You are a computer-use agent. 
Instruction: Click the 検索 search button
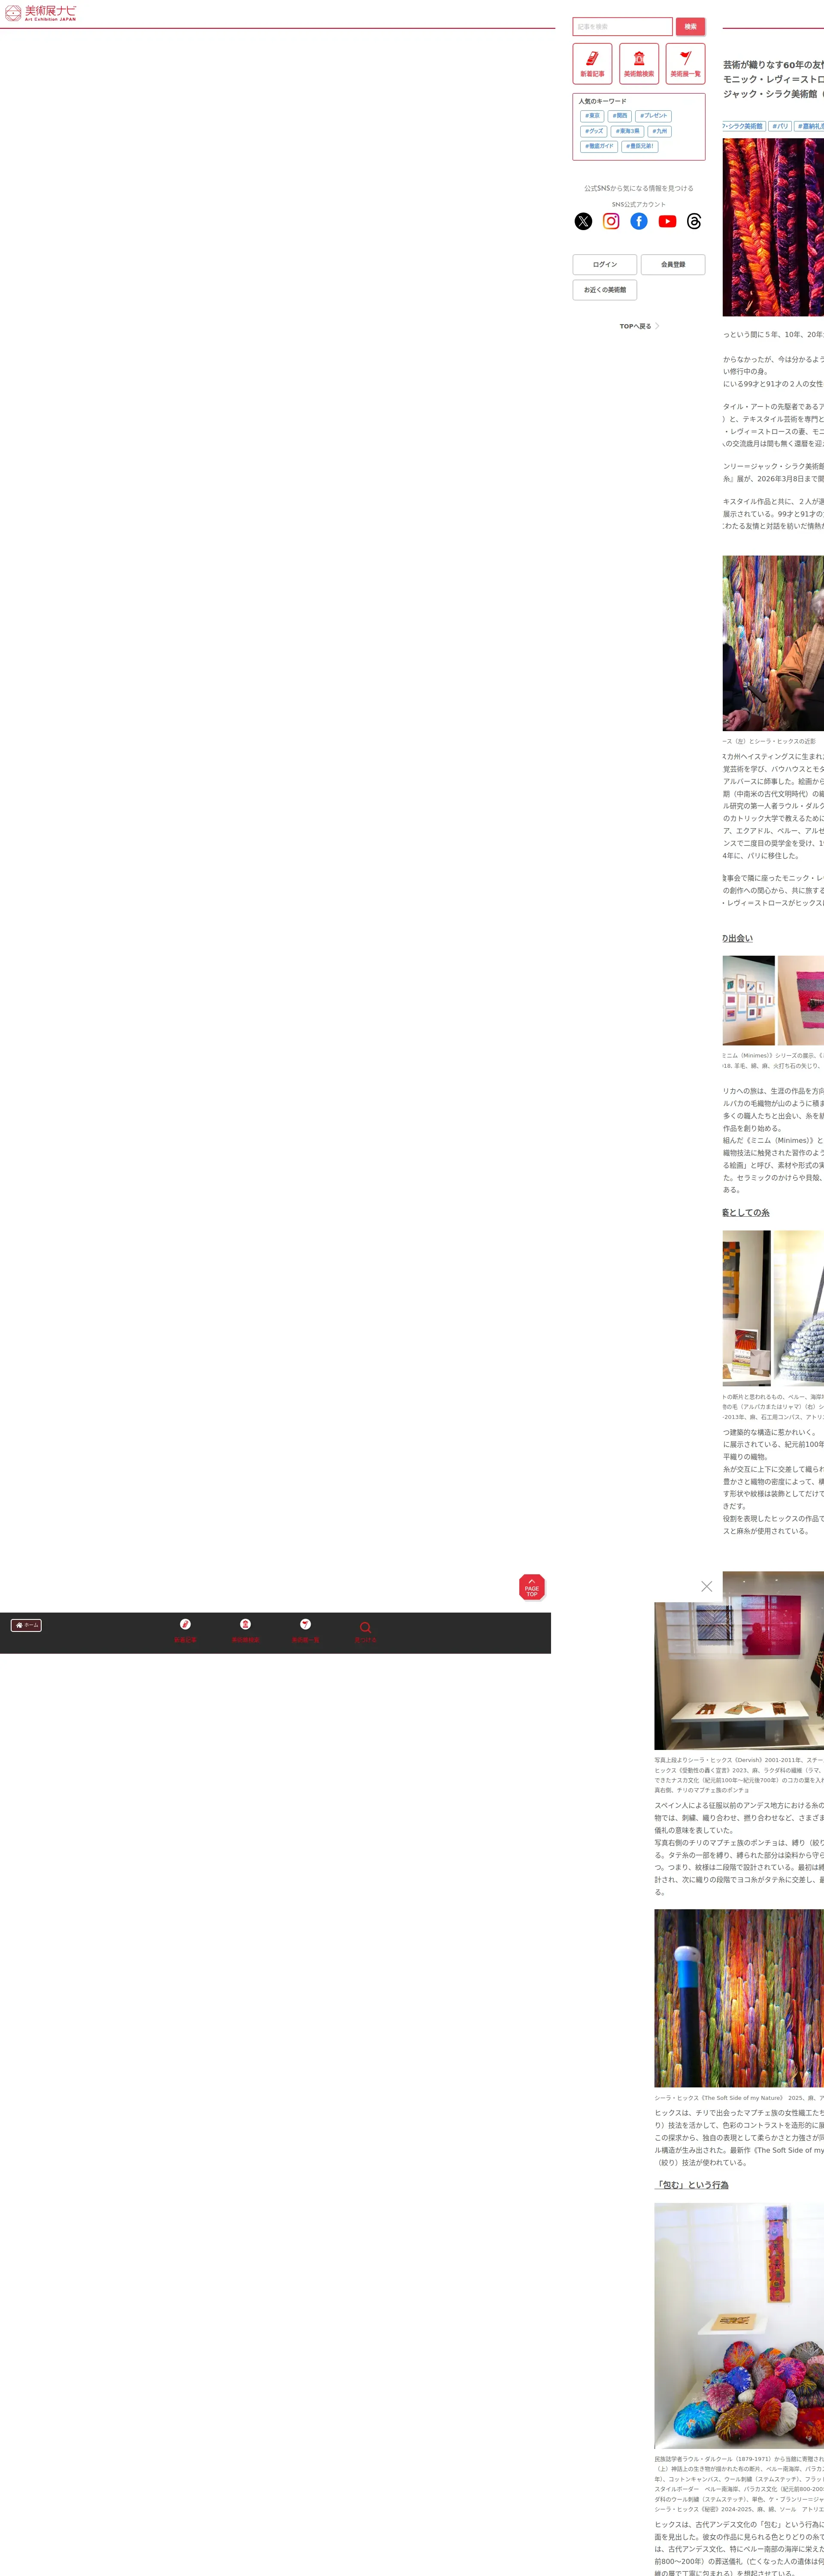690,27
